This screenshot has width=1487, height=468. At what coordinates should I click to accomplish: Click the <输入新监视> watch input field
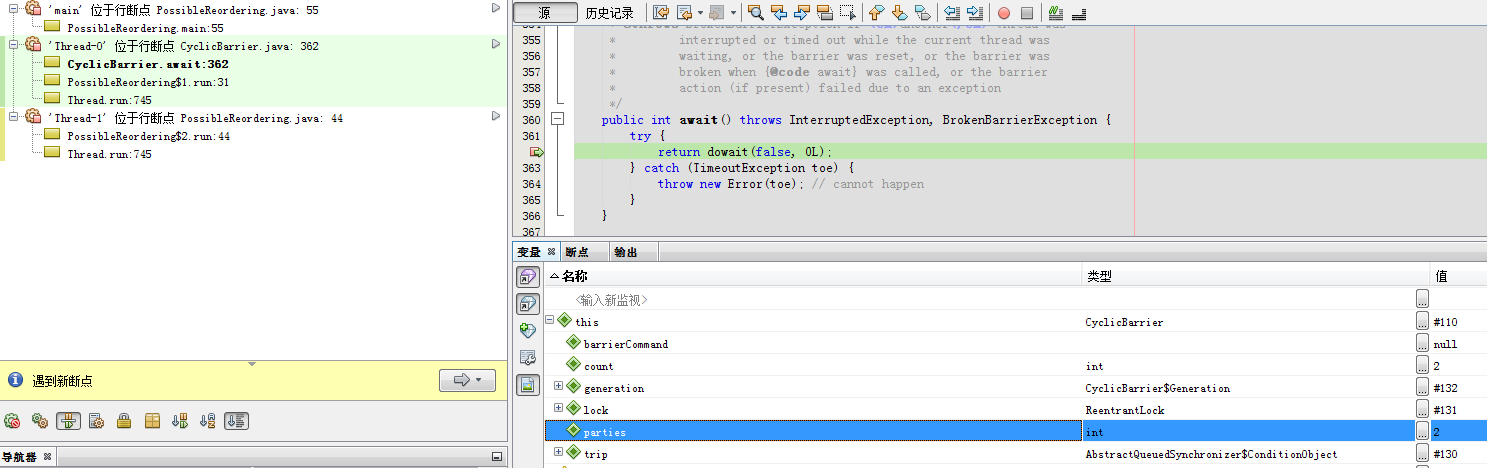pos(611,300)
